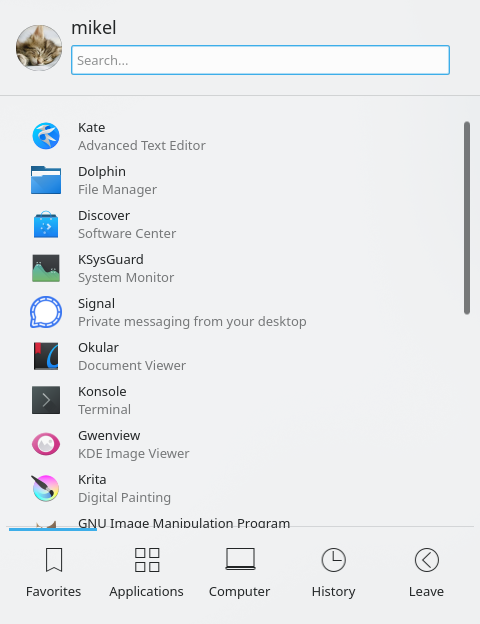Select the Dolphin entry name
Image resolution: width=480 pixels, height=624 pixels.
pos(102,172)
